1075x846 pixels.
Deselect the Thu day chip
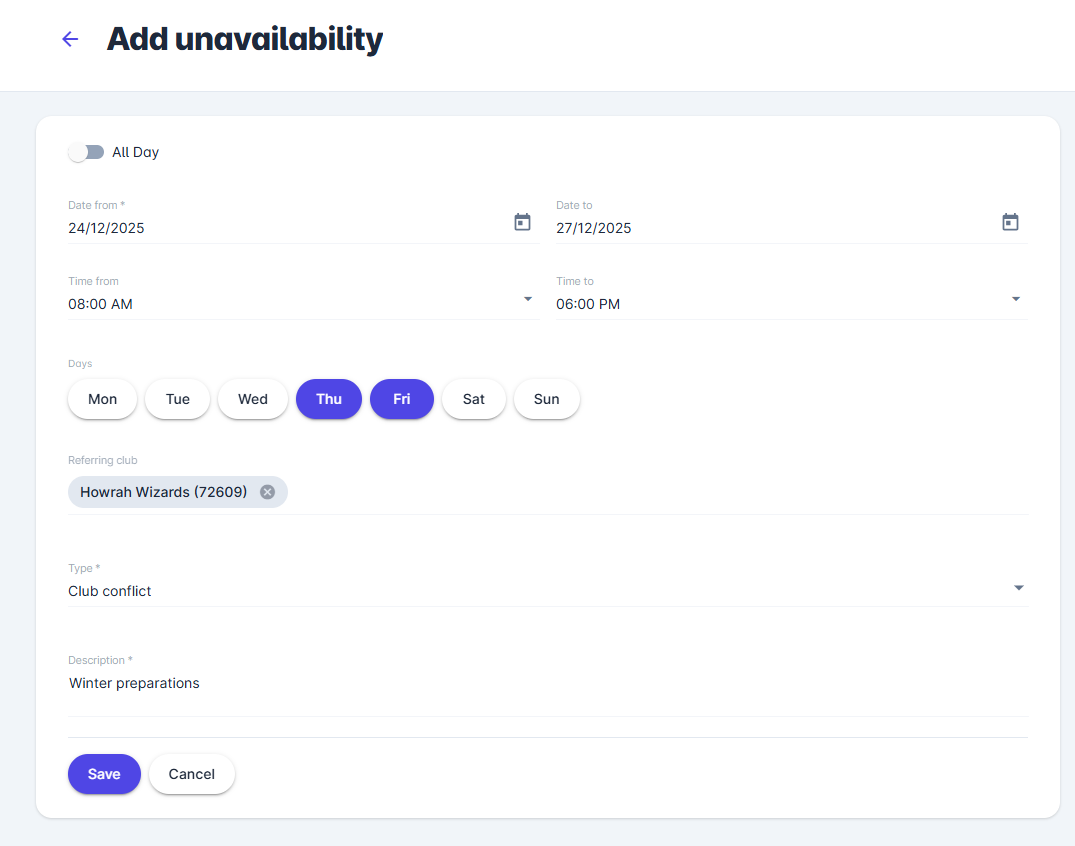[329, 399]
